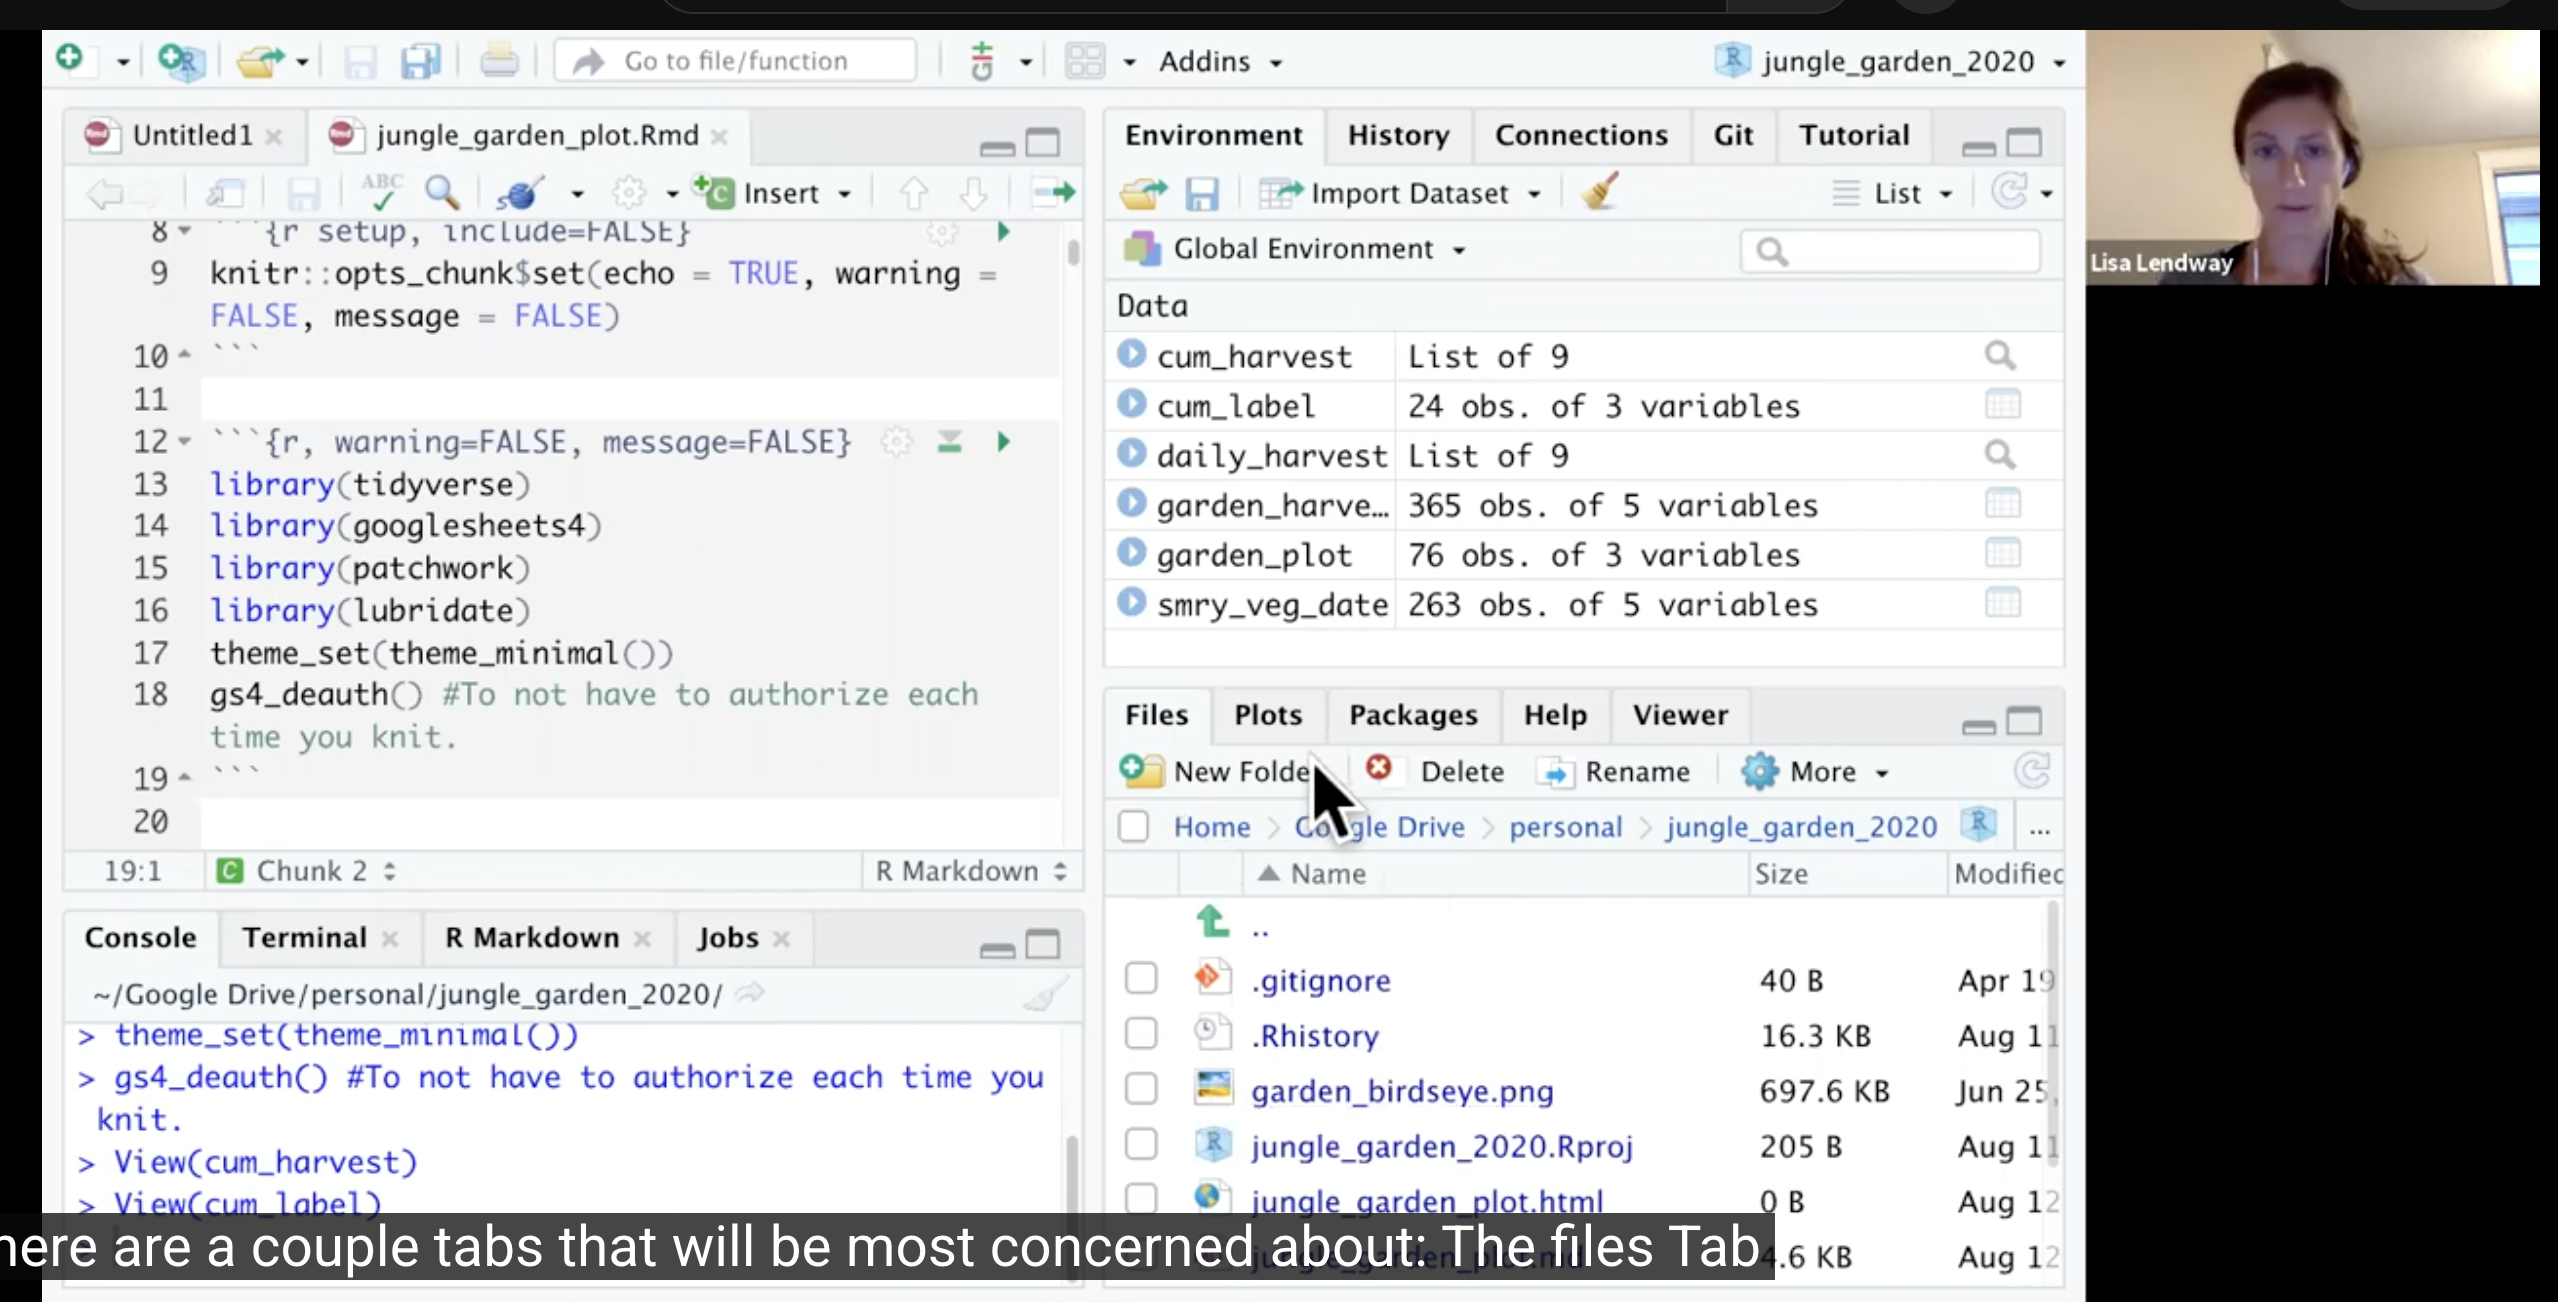This screenshot has width=2558, height=1302.
Task: Open the Addins dropdown menu
Action: click(x=1220, y=61)
